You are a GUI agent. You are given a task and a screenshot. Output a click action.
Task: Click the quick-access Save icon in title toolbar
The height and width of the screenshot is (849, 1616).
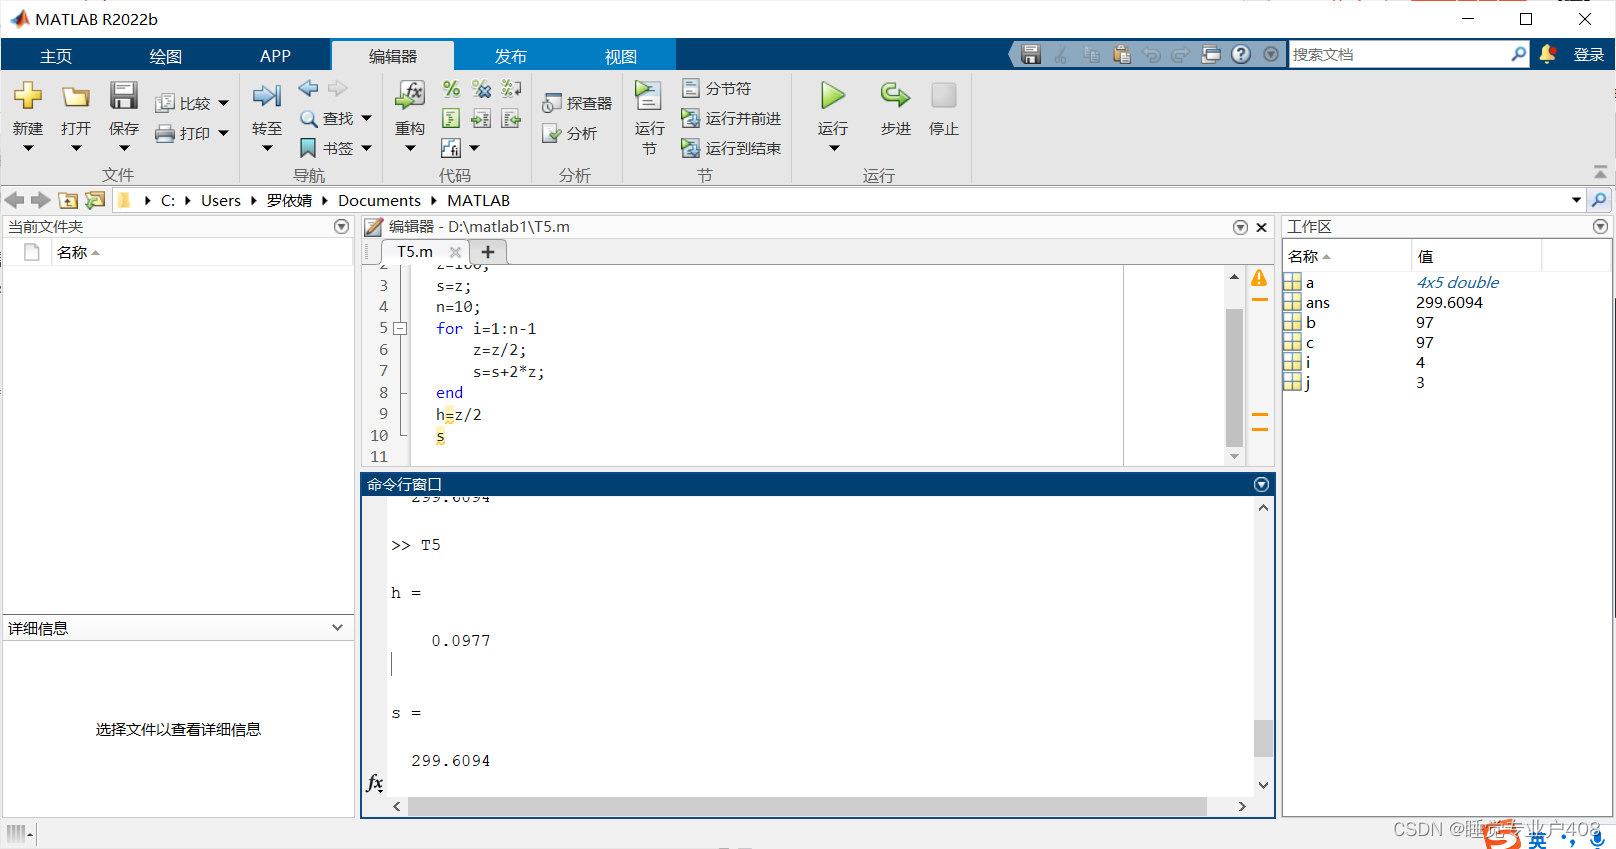pyautogui.click(x=1031, y=54)
